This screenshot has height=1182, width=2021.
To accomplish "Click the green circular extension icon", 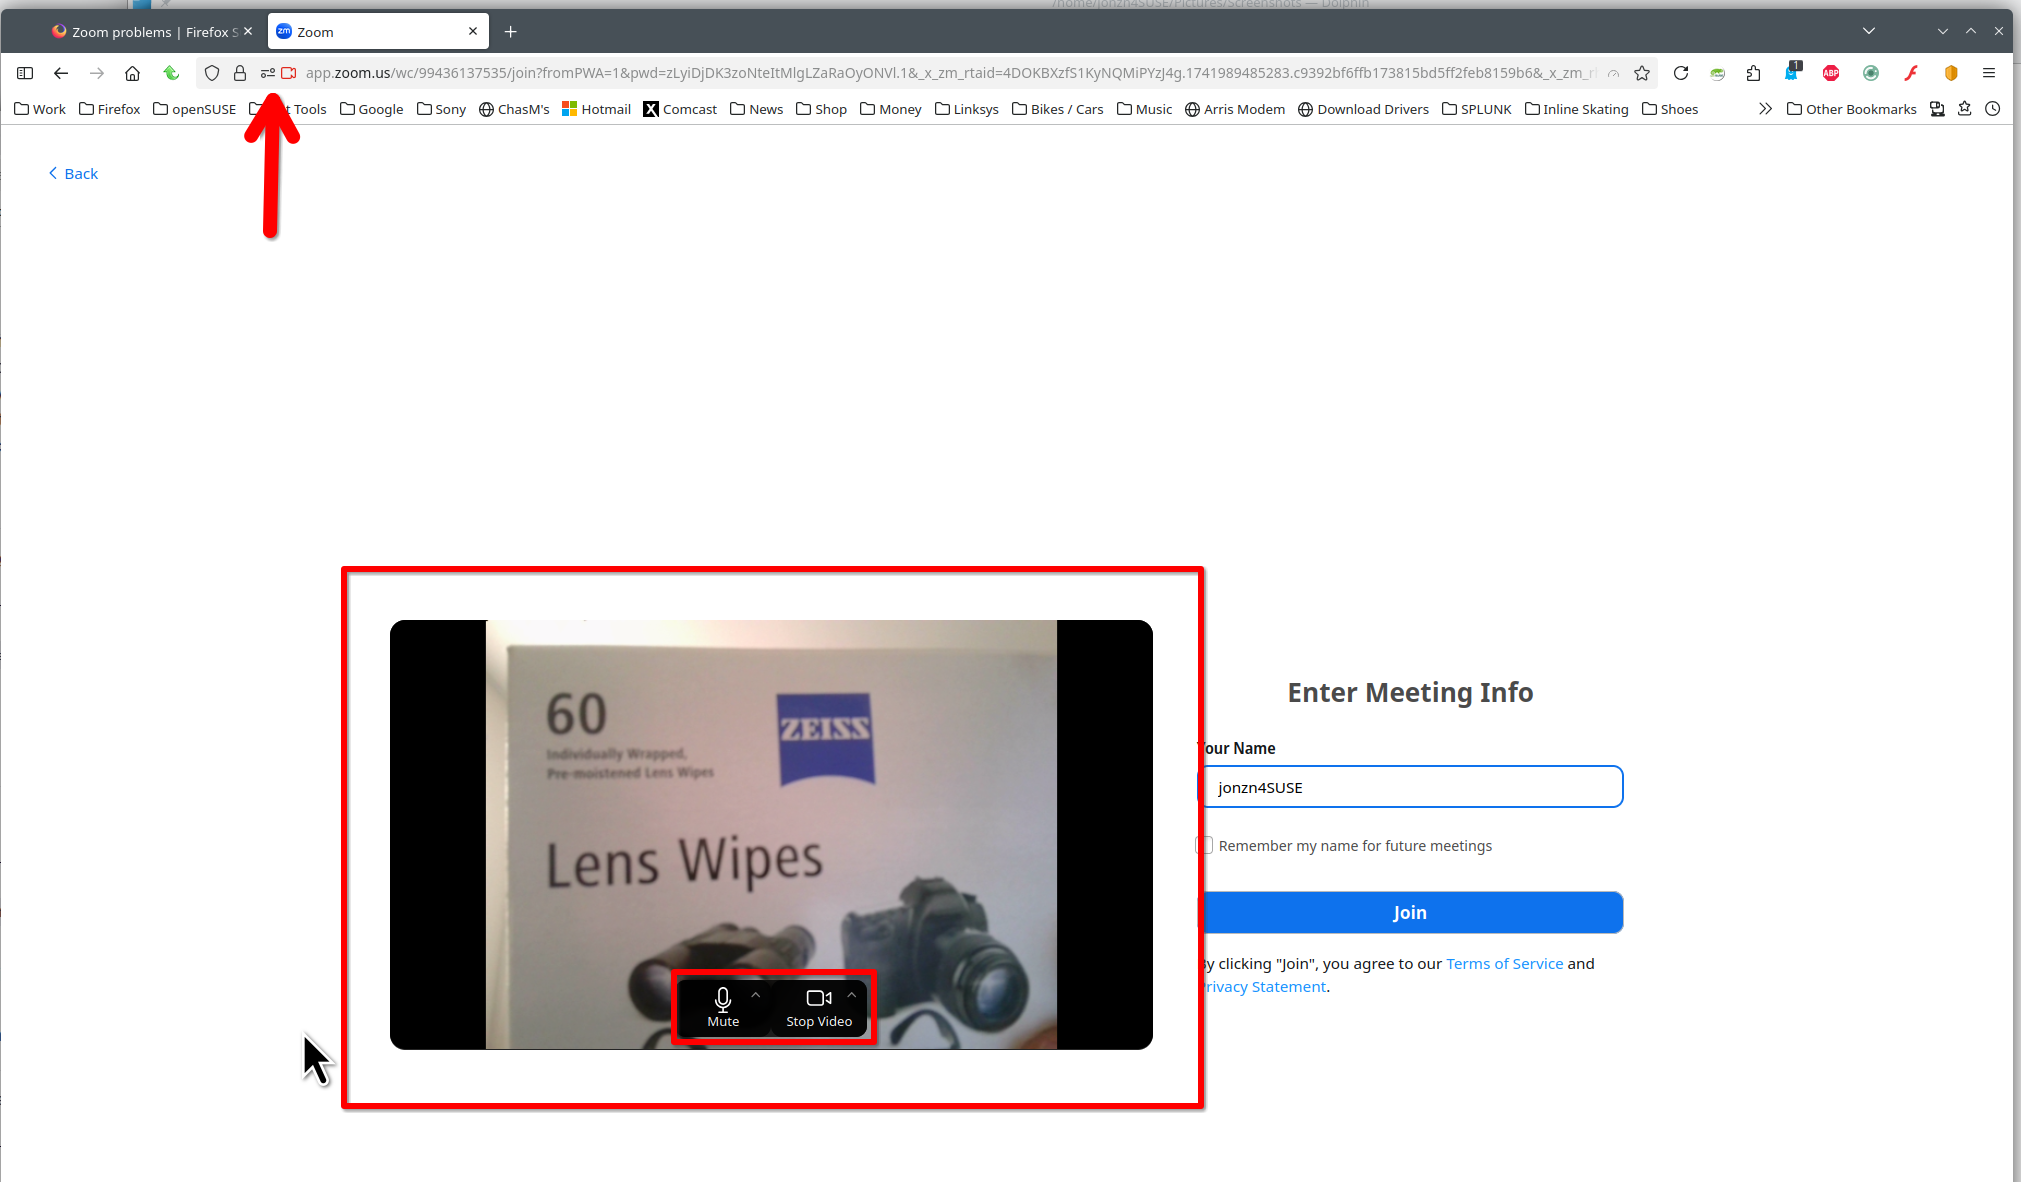I will [x=1871, y=73].
